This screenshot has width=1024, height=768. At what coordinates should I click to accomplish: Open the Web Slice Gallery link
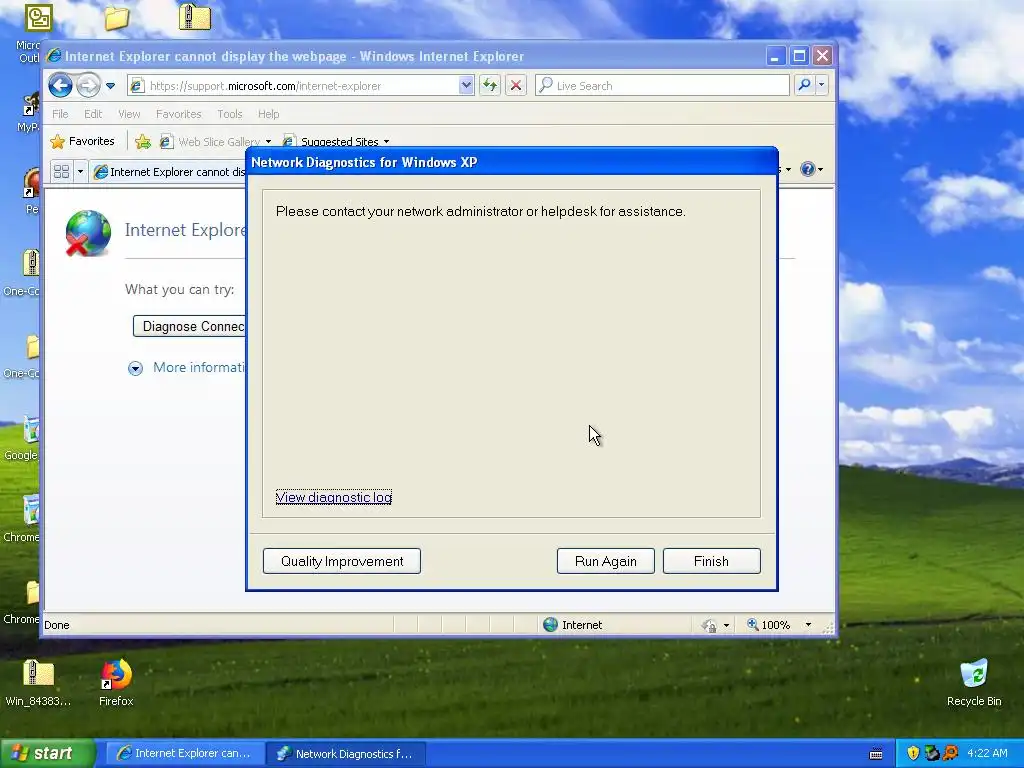point(215,142)
